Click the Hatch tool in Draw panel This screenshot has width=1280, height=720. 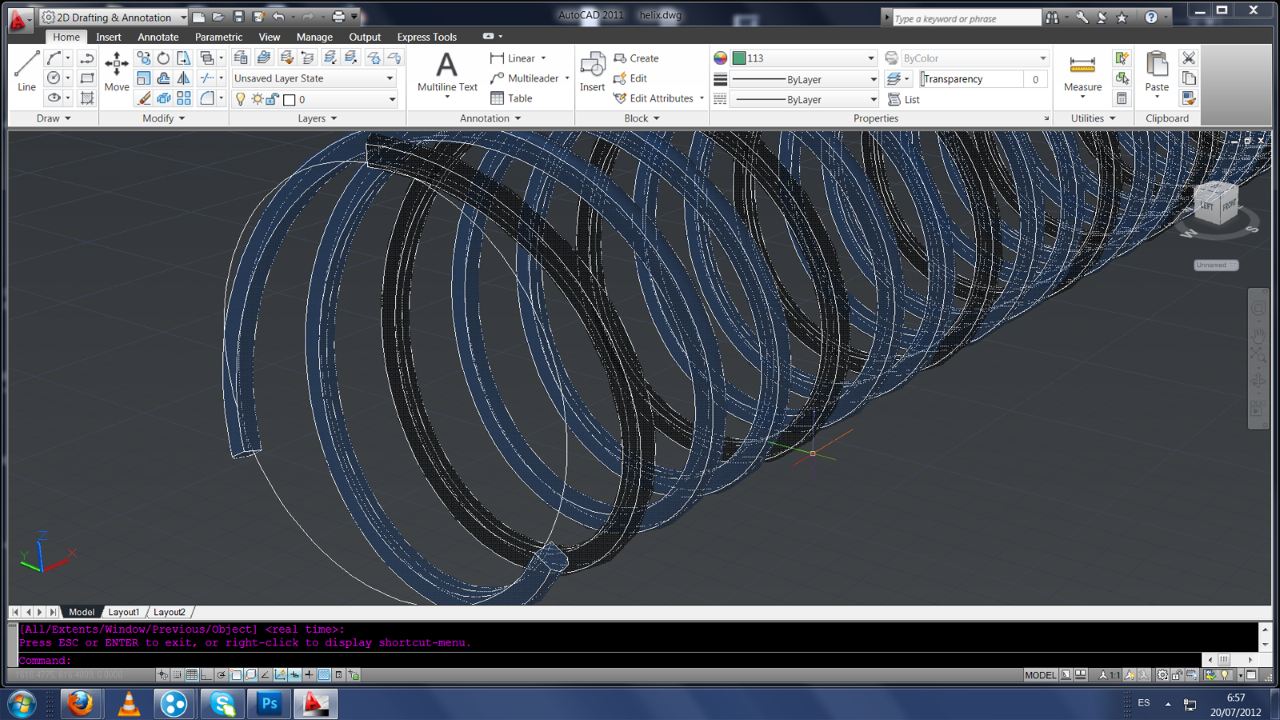pyautogui.click(x=87, y=98)
